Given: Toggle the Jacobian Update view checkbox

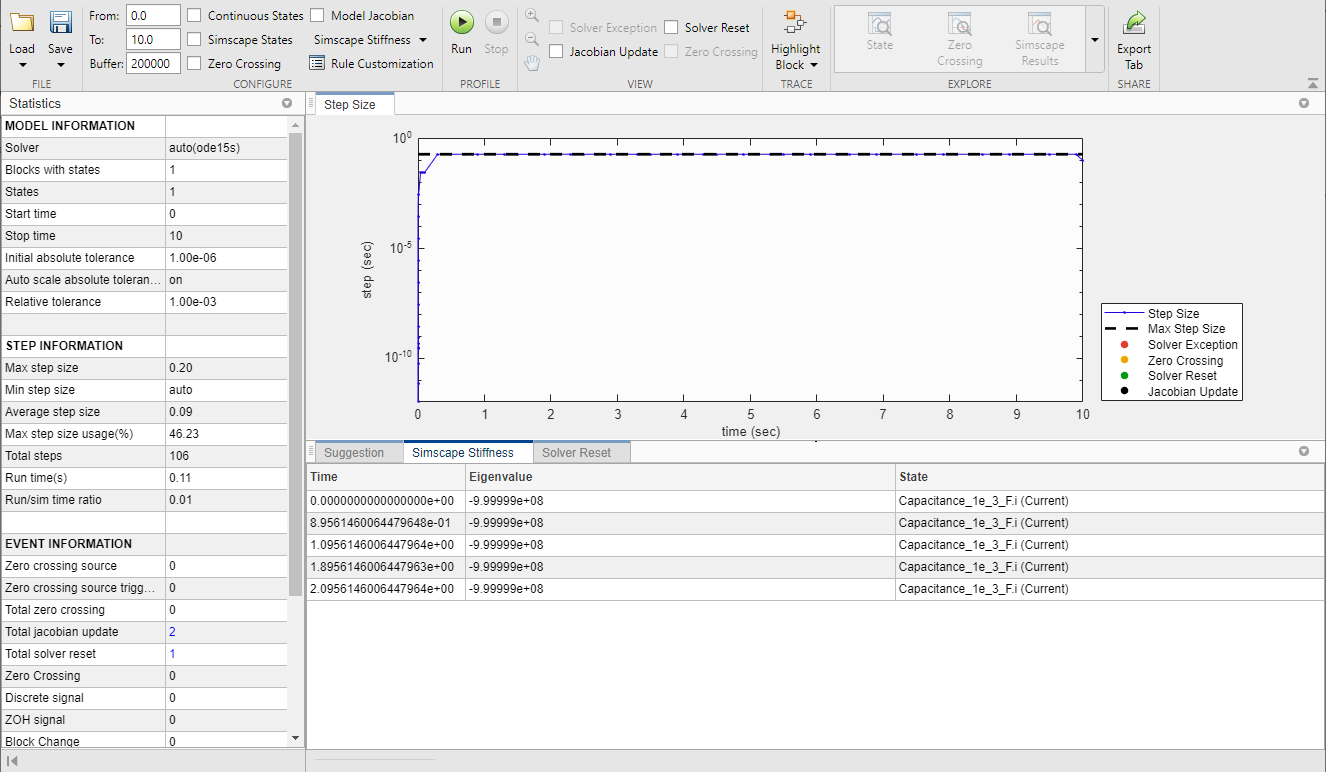Looking at the screenshot, I should [x=556, y=51].
